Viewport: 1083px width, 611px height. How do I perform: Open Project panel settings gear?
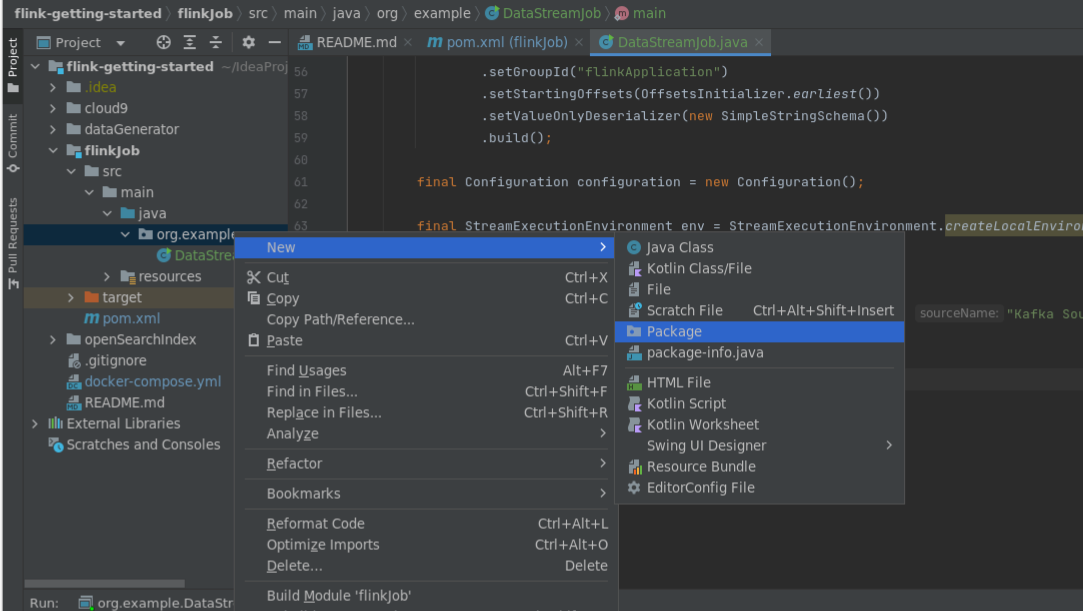[249, 43]
